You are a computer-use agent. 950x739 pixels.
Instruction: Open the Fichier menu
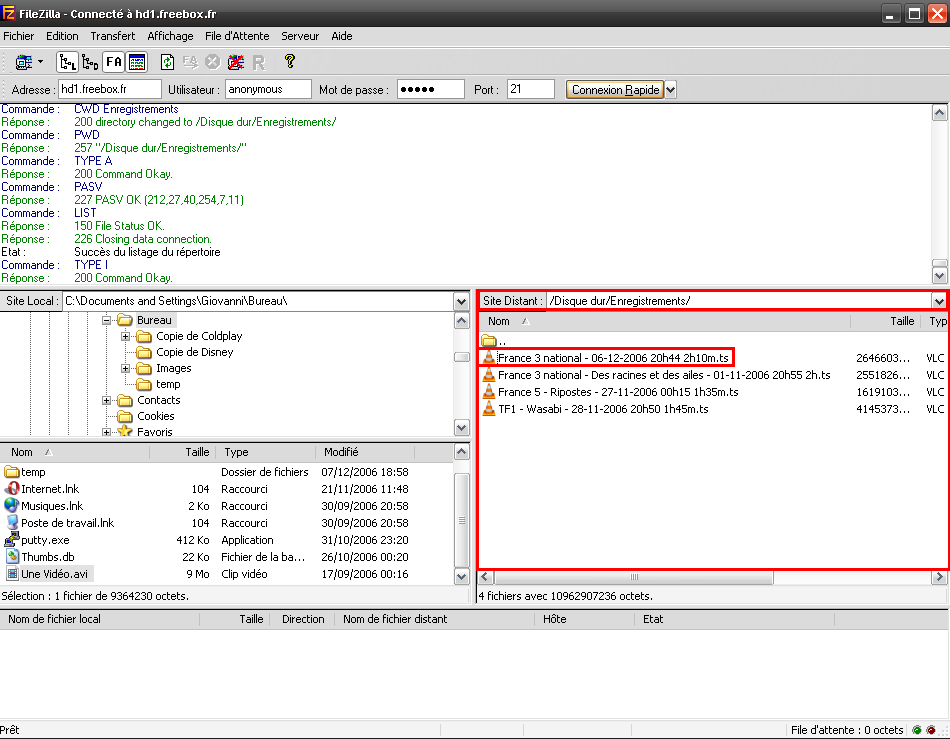click(19, 36)
